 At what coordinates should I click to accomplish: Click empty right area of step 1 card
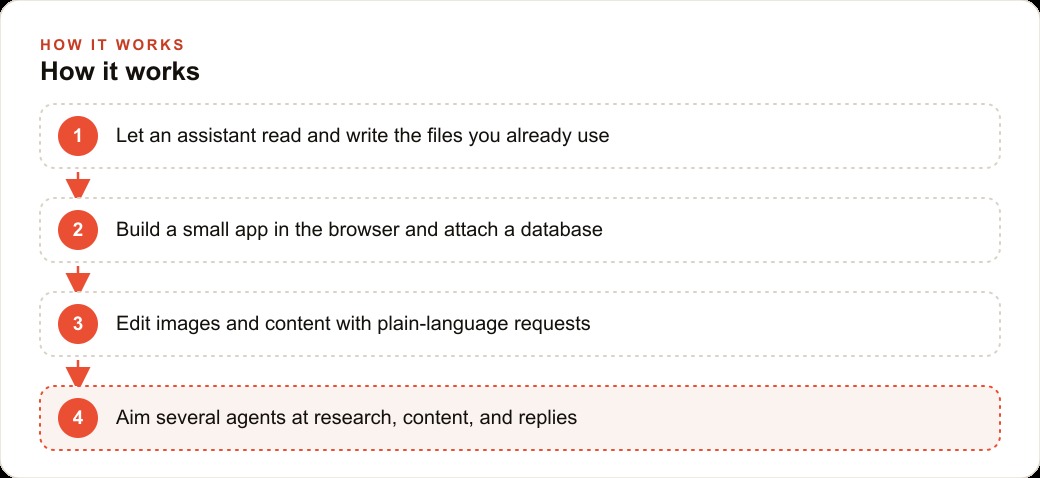click(803, 136)
